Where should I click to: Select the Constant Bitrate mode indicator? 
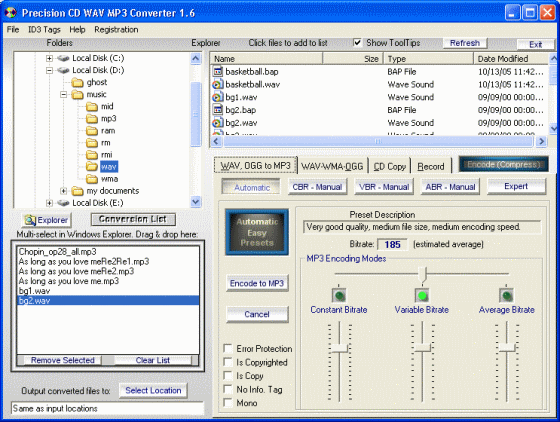[x=339, y=295]
